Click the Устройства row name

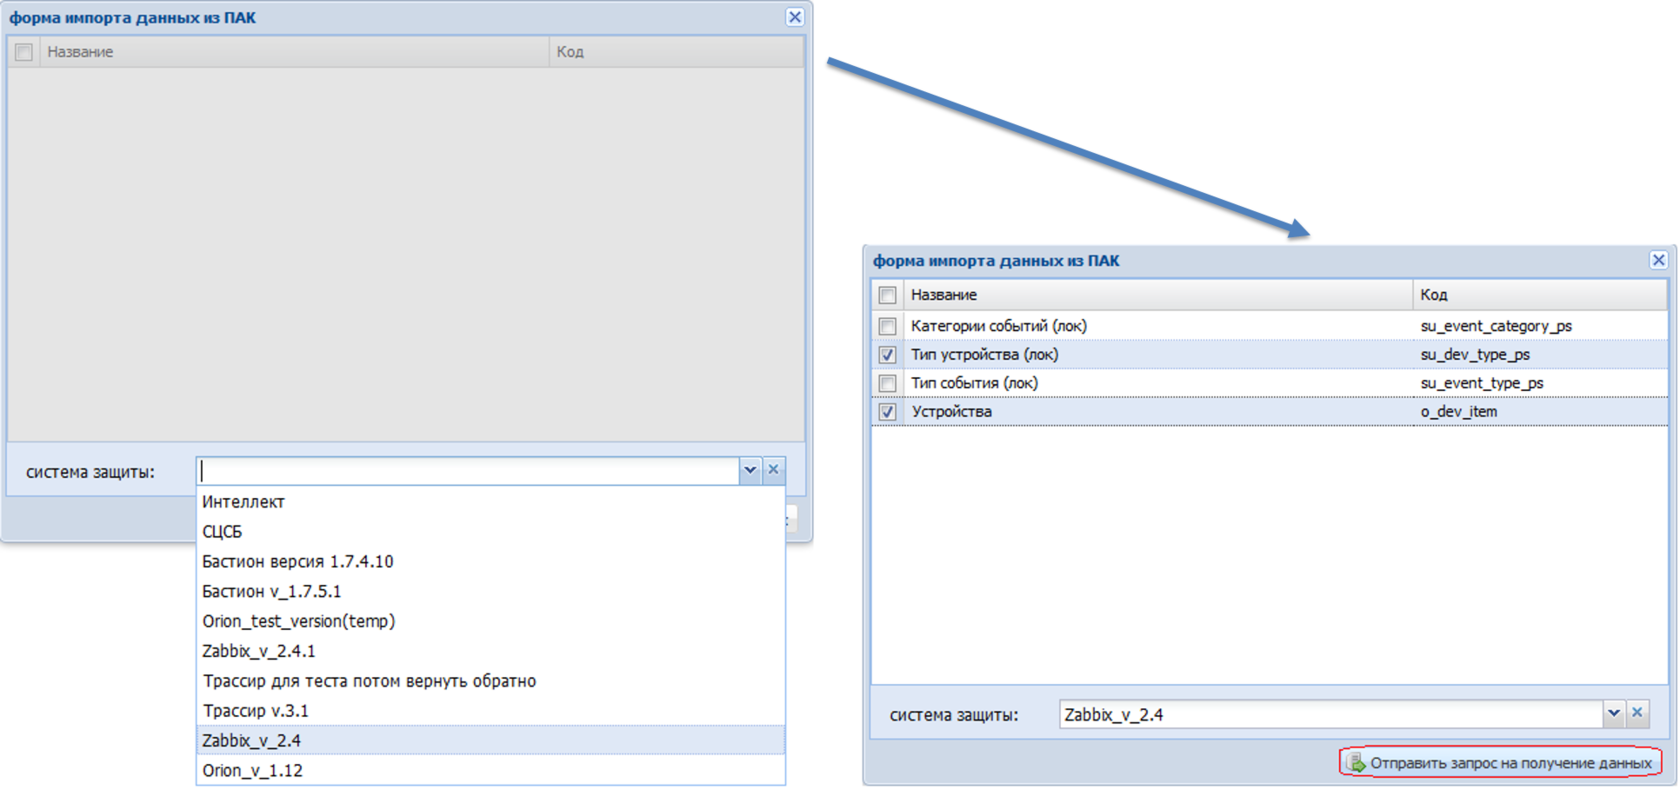click(x=951, y=412)
